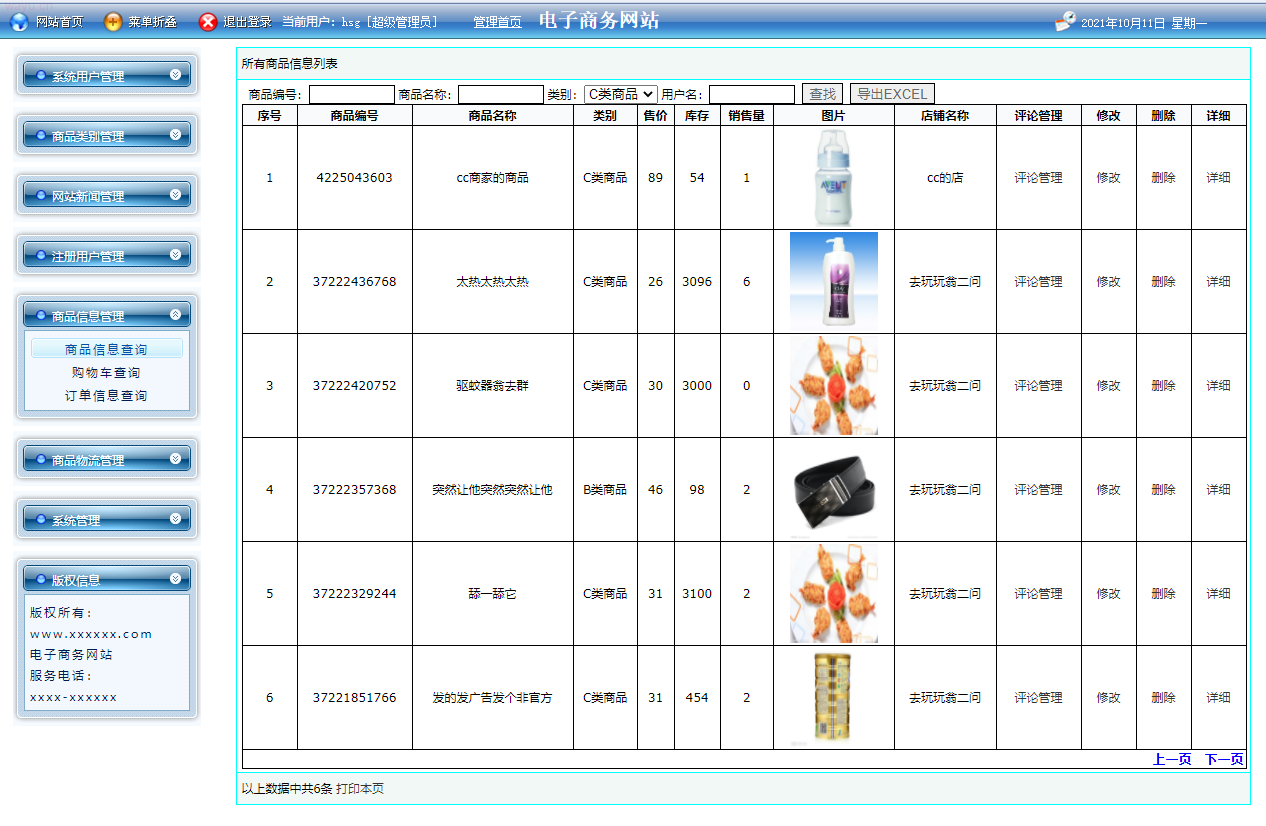This screenshot has height=826, width=1266.
Task: Go to 下一页 next page
Action: coord(1224,759)
